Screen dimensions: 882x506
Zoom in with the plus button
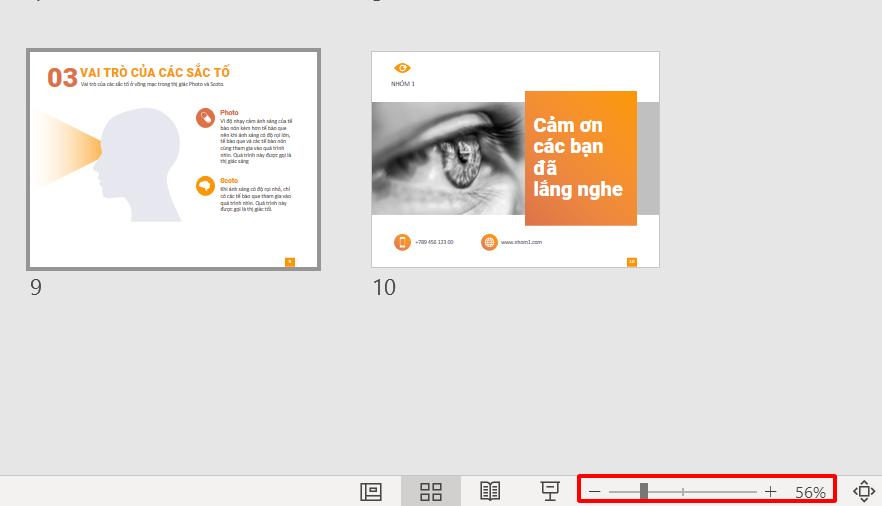pyautogui.click(x=771, y=492)
